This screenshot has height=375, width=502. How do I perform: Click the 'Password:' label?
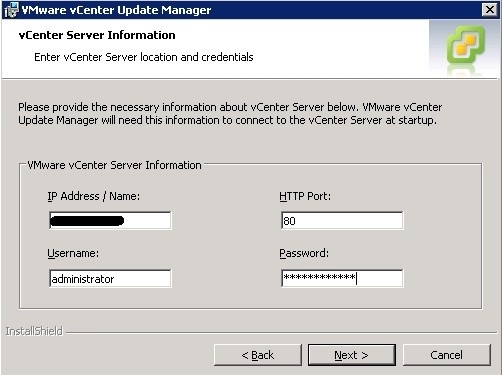[304, 253]
